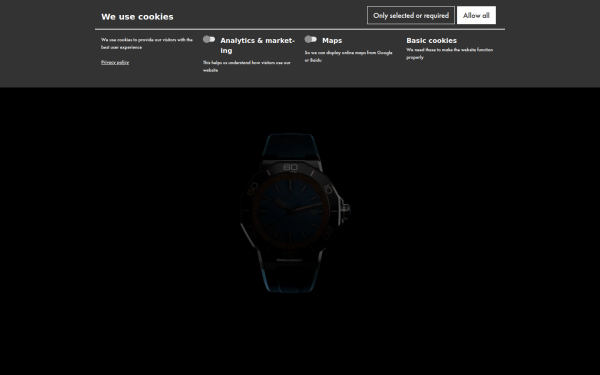The width and height of the screenshot is (600, 375).
Task: Choose Only selected or required
Action: click(x=411, y=15)
